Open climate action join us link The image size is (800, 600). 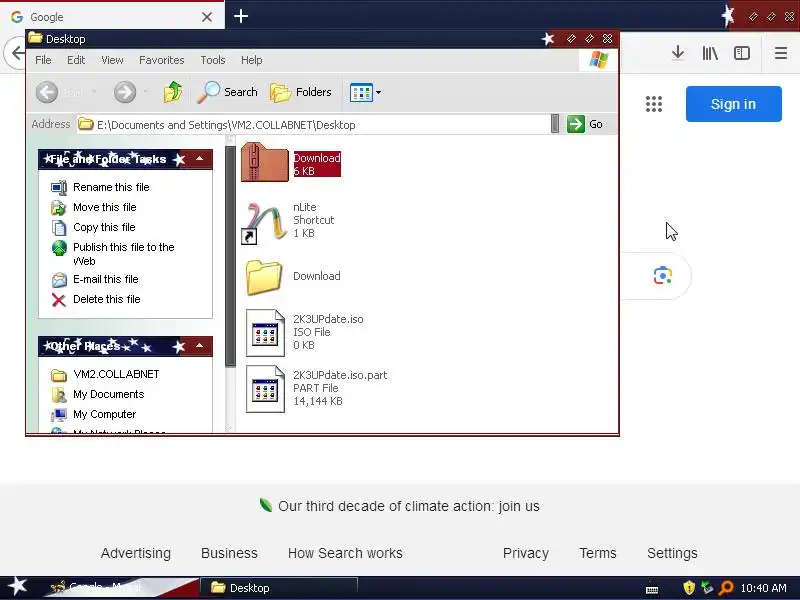click(409, 506)
